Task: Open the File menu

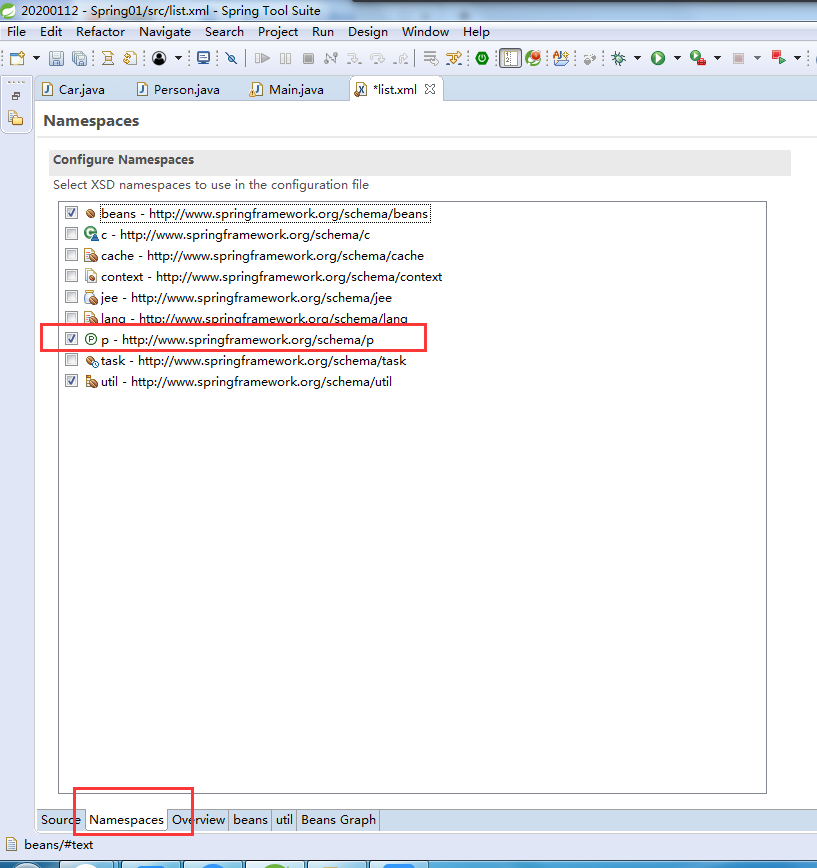Action: pyautogui.click(x=17, y=32)
